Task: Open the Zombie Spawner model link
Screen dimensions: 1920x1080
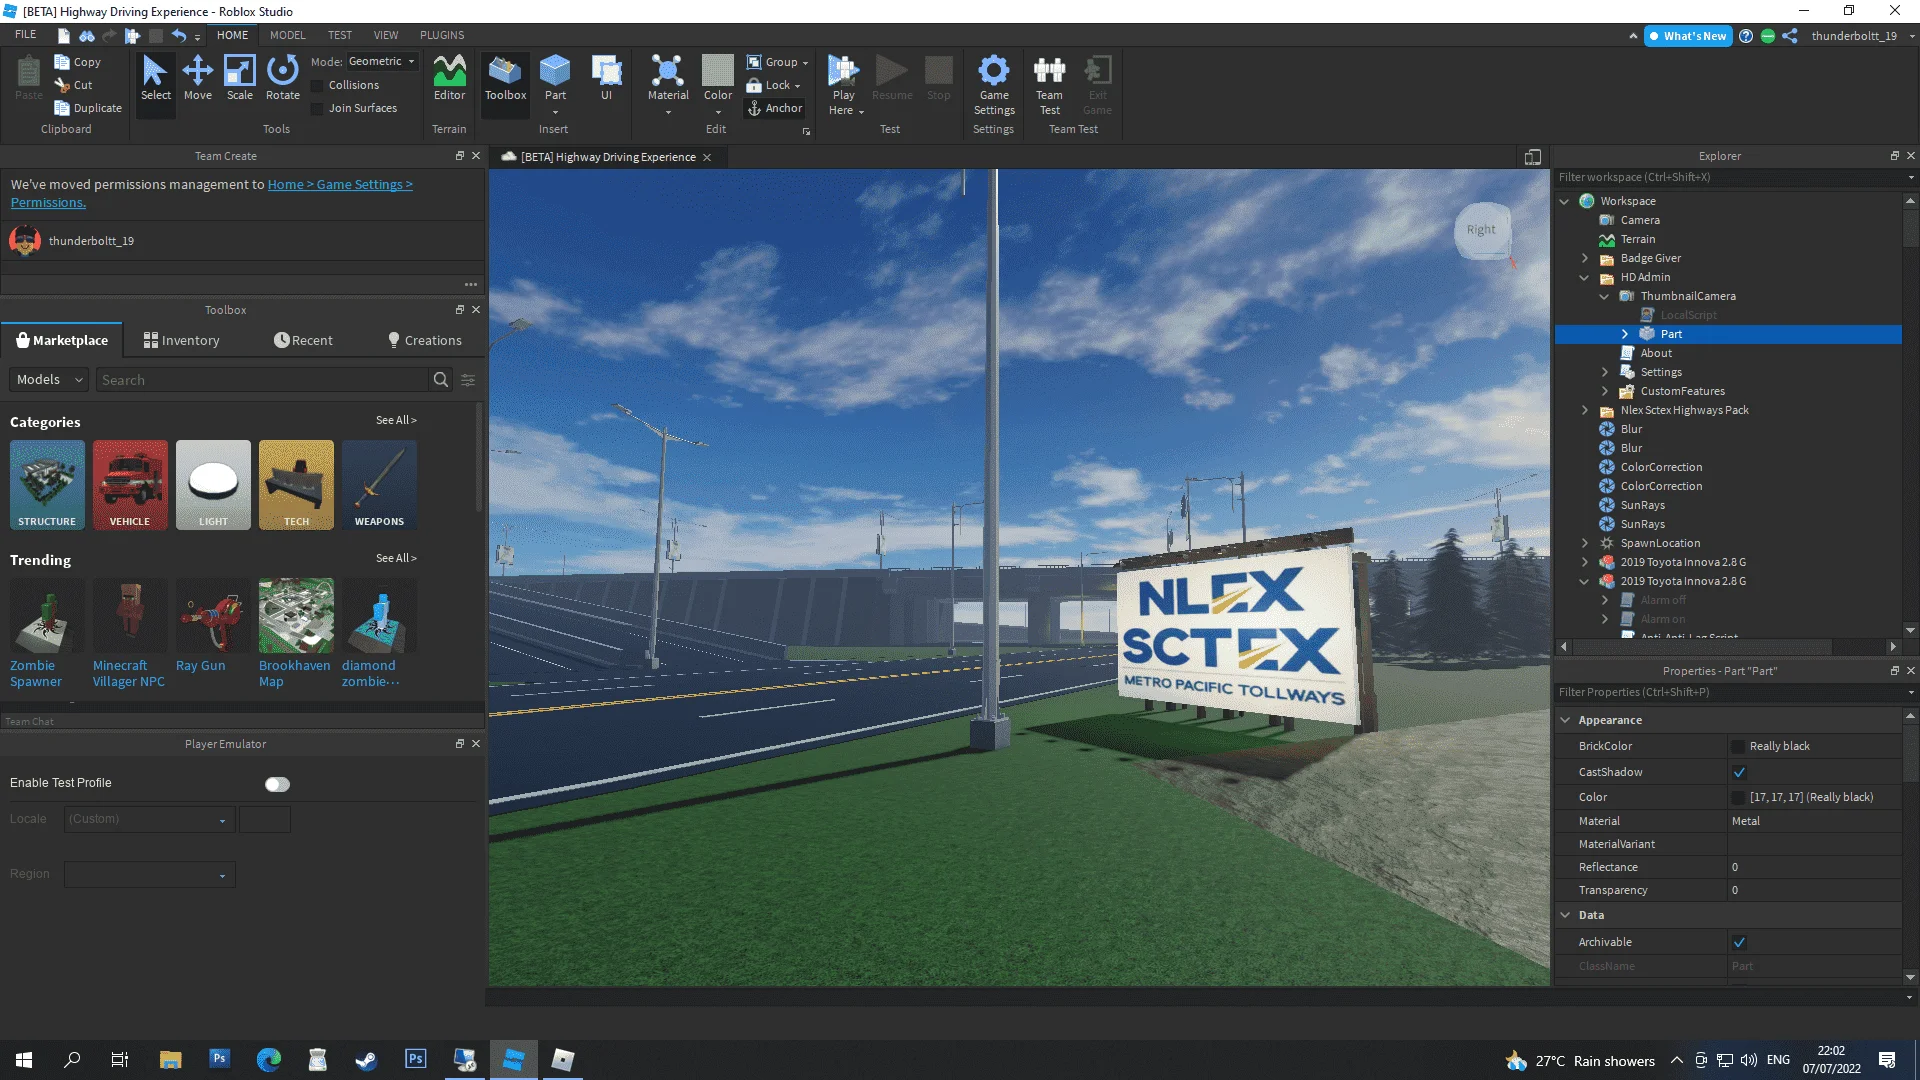Action: tap(36, 674)
